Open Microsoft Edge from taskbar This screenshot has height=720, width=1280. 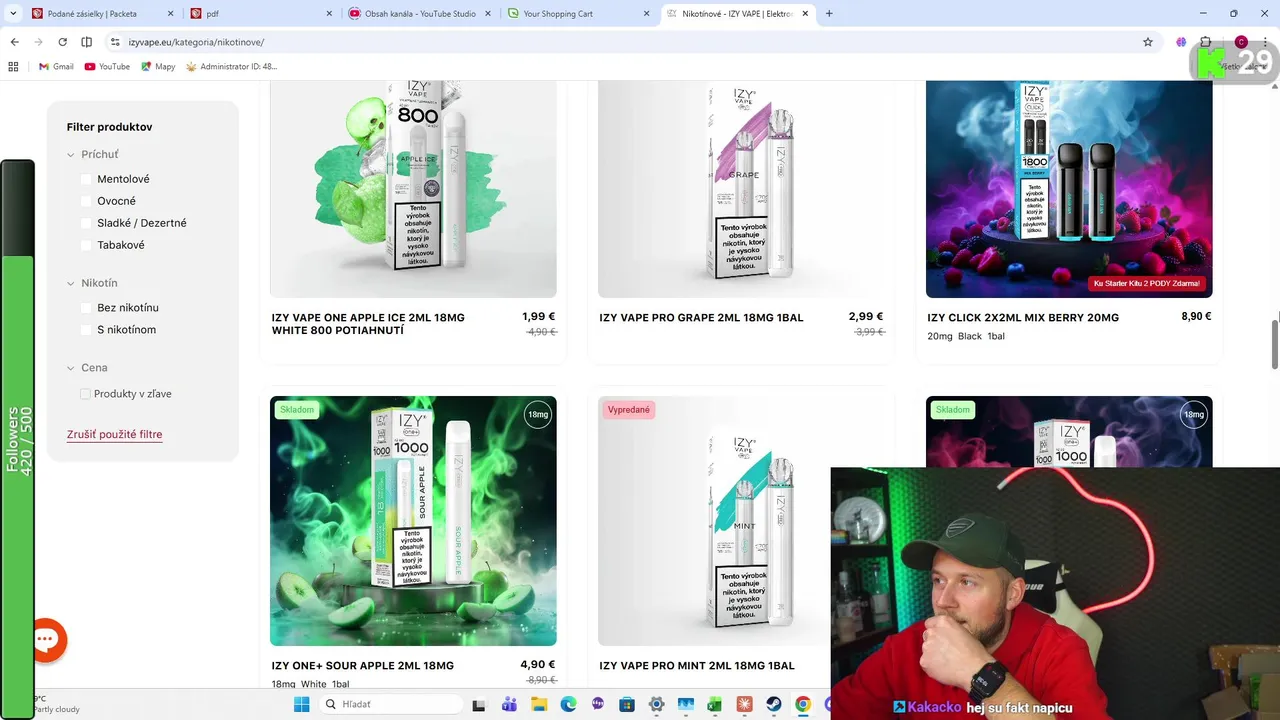568,704
